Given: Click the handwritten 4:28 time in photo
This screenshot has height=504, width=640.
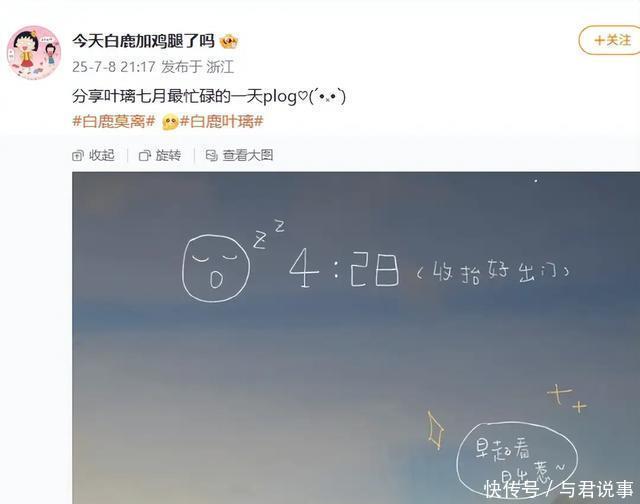Looking at the screenshot, I should [x=344, y=268].
